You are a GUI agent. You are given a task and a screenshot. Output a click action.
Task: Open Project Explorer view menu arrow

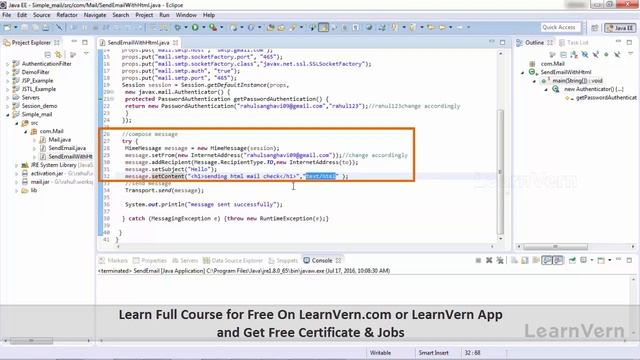tap(86, 54)
